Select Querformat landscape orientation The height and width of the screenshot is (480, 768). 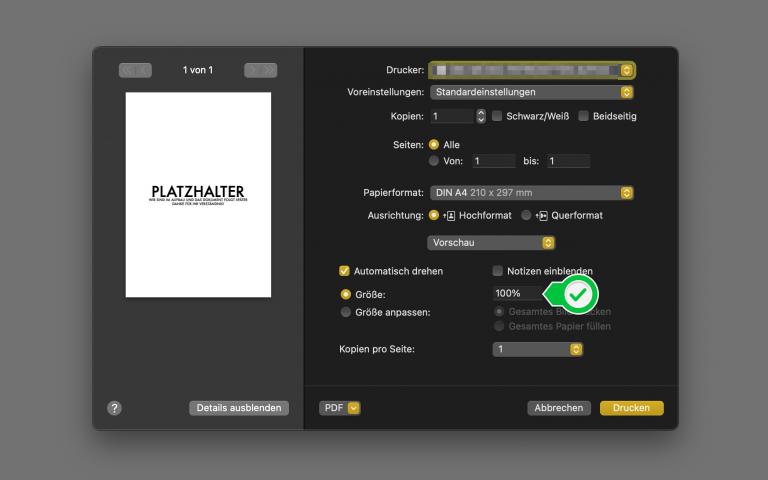coord(526,216)
